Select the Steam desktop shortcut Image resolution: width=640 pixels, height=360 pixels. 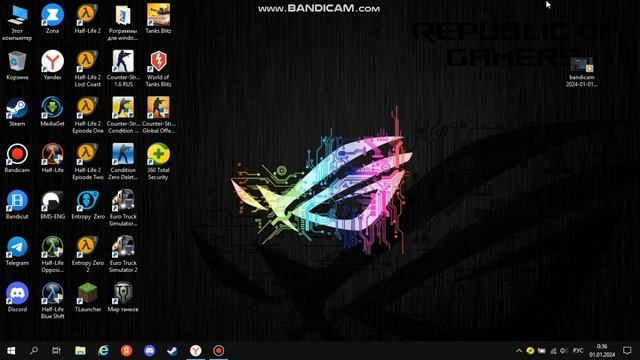click(x=17, y=112)
